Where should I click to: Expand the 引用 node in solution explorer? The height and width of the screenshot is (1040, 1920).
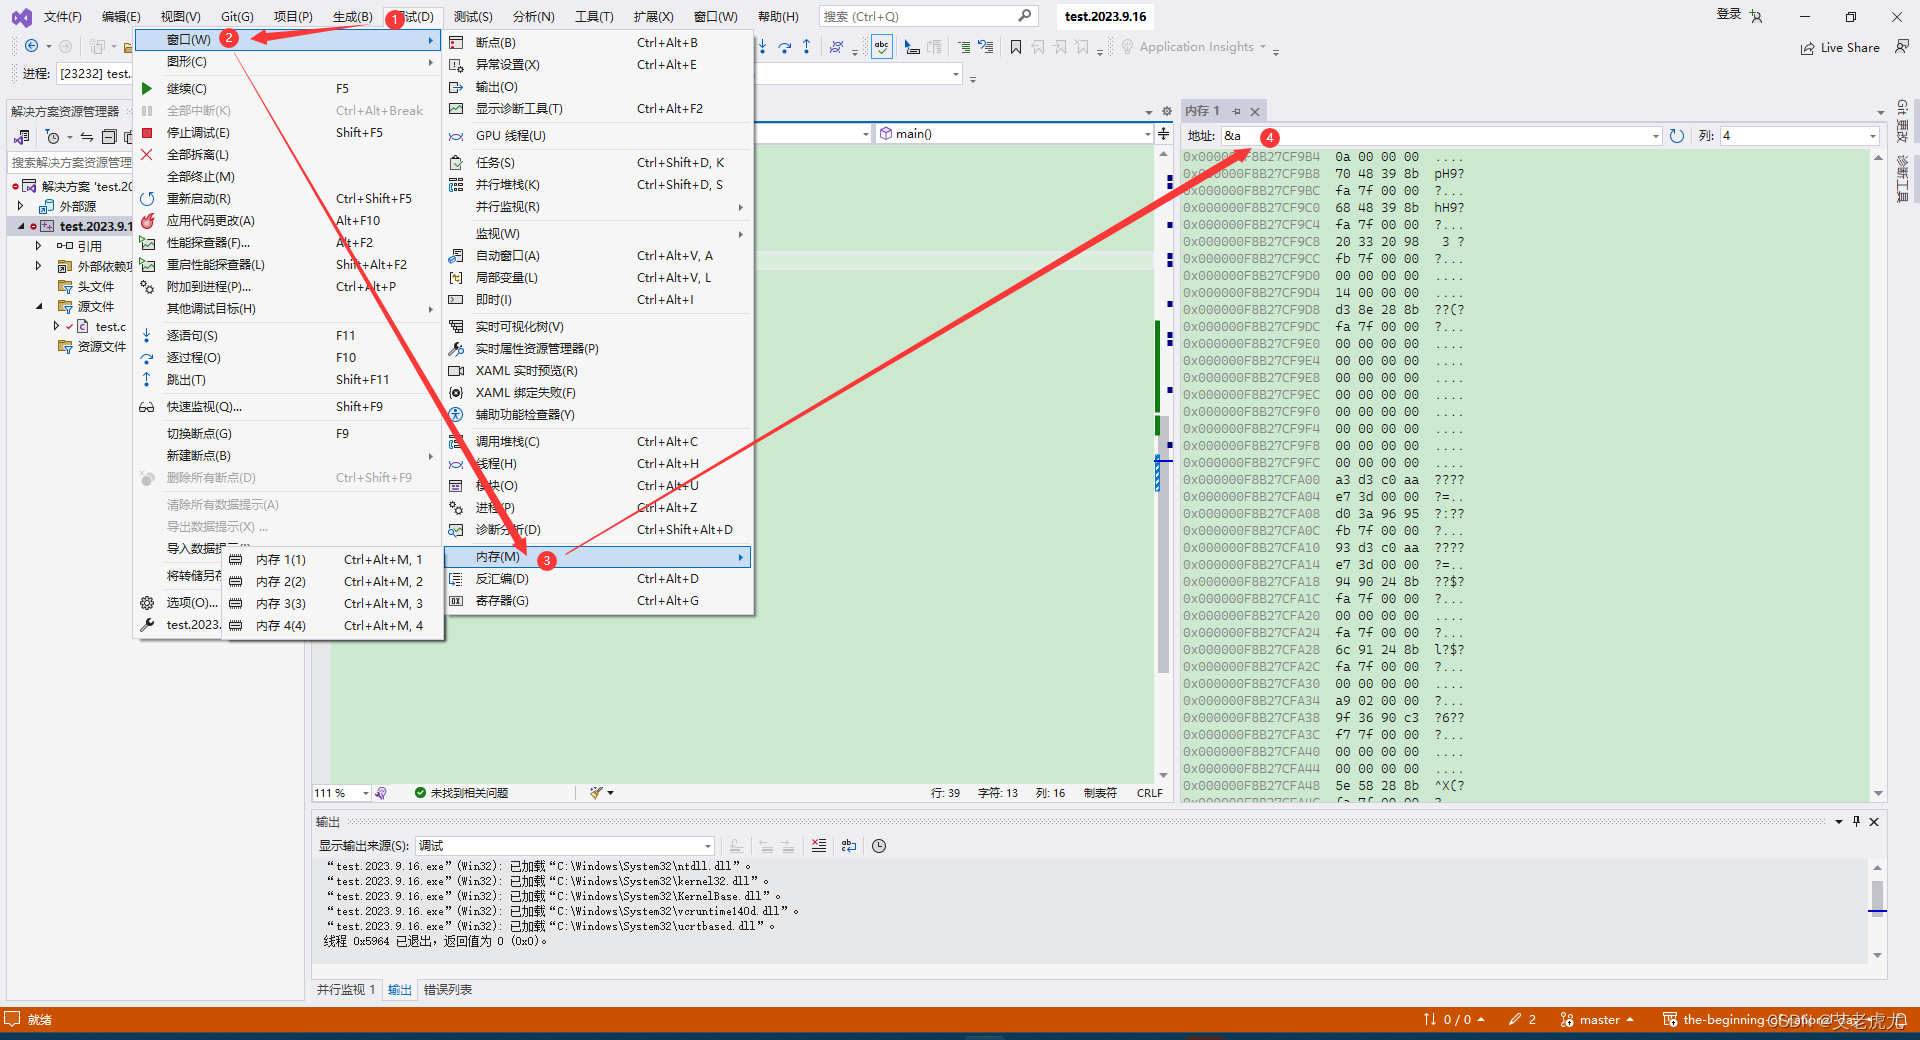point(39,245)
